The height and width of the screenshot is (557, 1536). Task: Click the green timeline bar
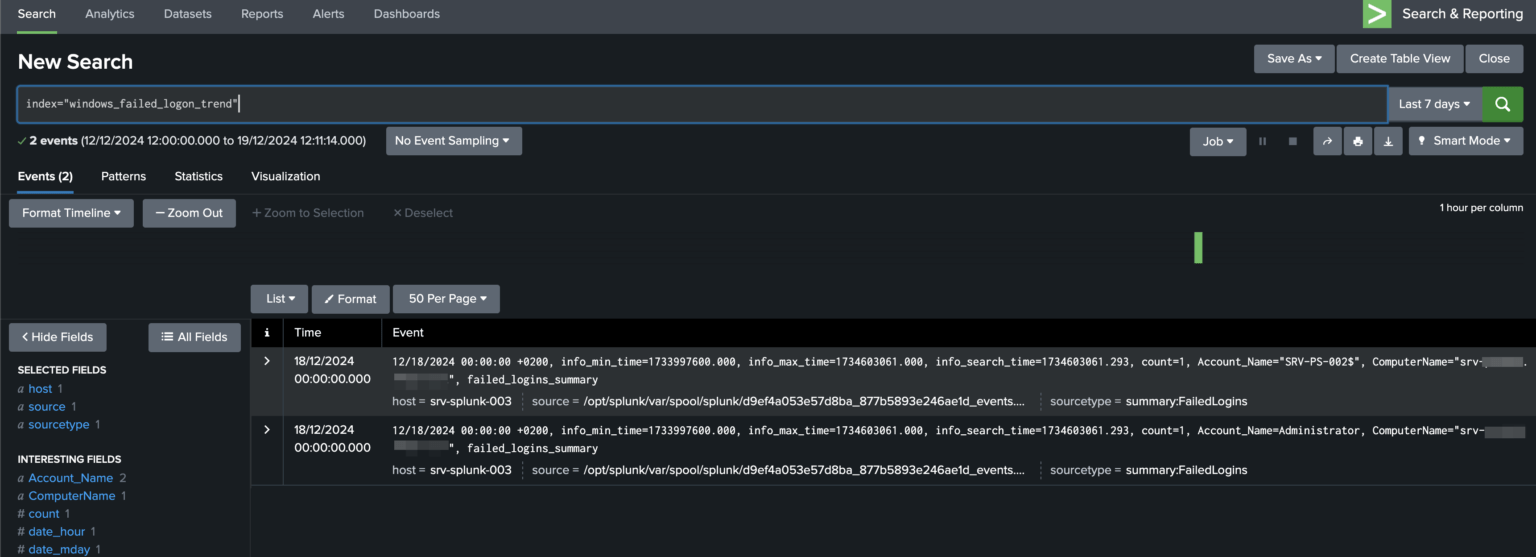1198,247
